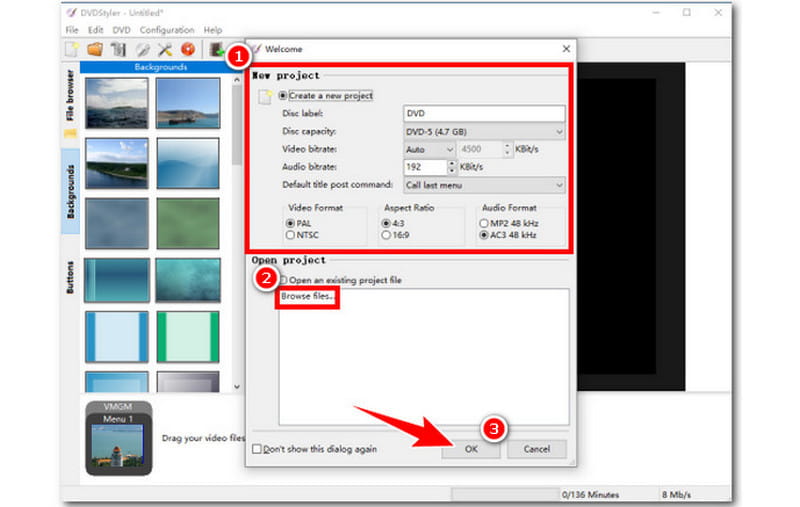Open the Edit menu
The height and width of the screenshot is (507, 800).
[x=95, y=30]
